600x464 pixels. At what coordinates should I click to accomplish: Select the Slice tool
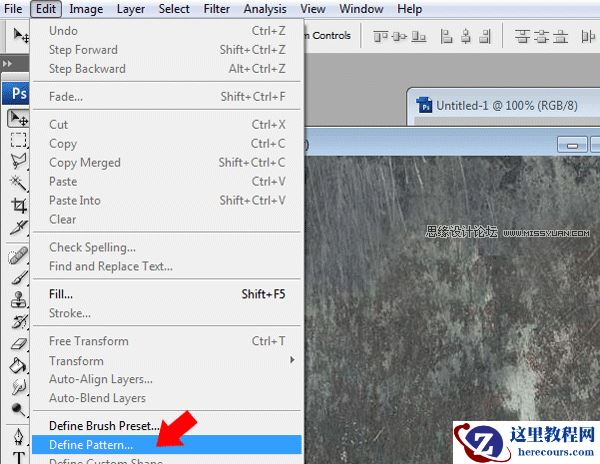point(18,228)
